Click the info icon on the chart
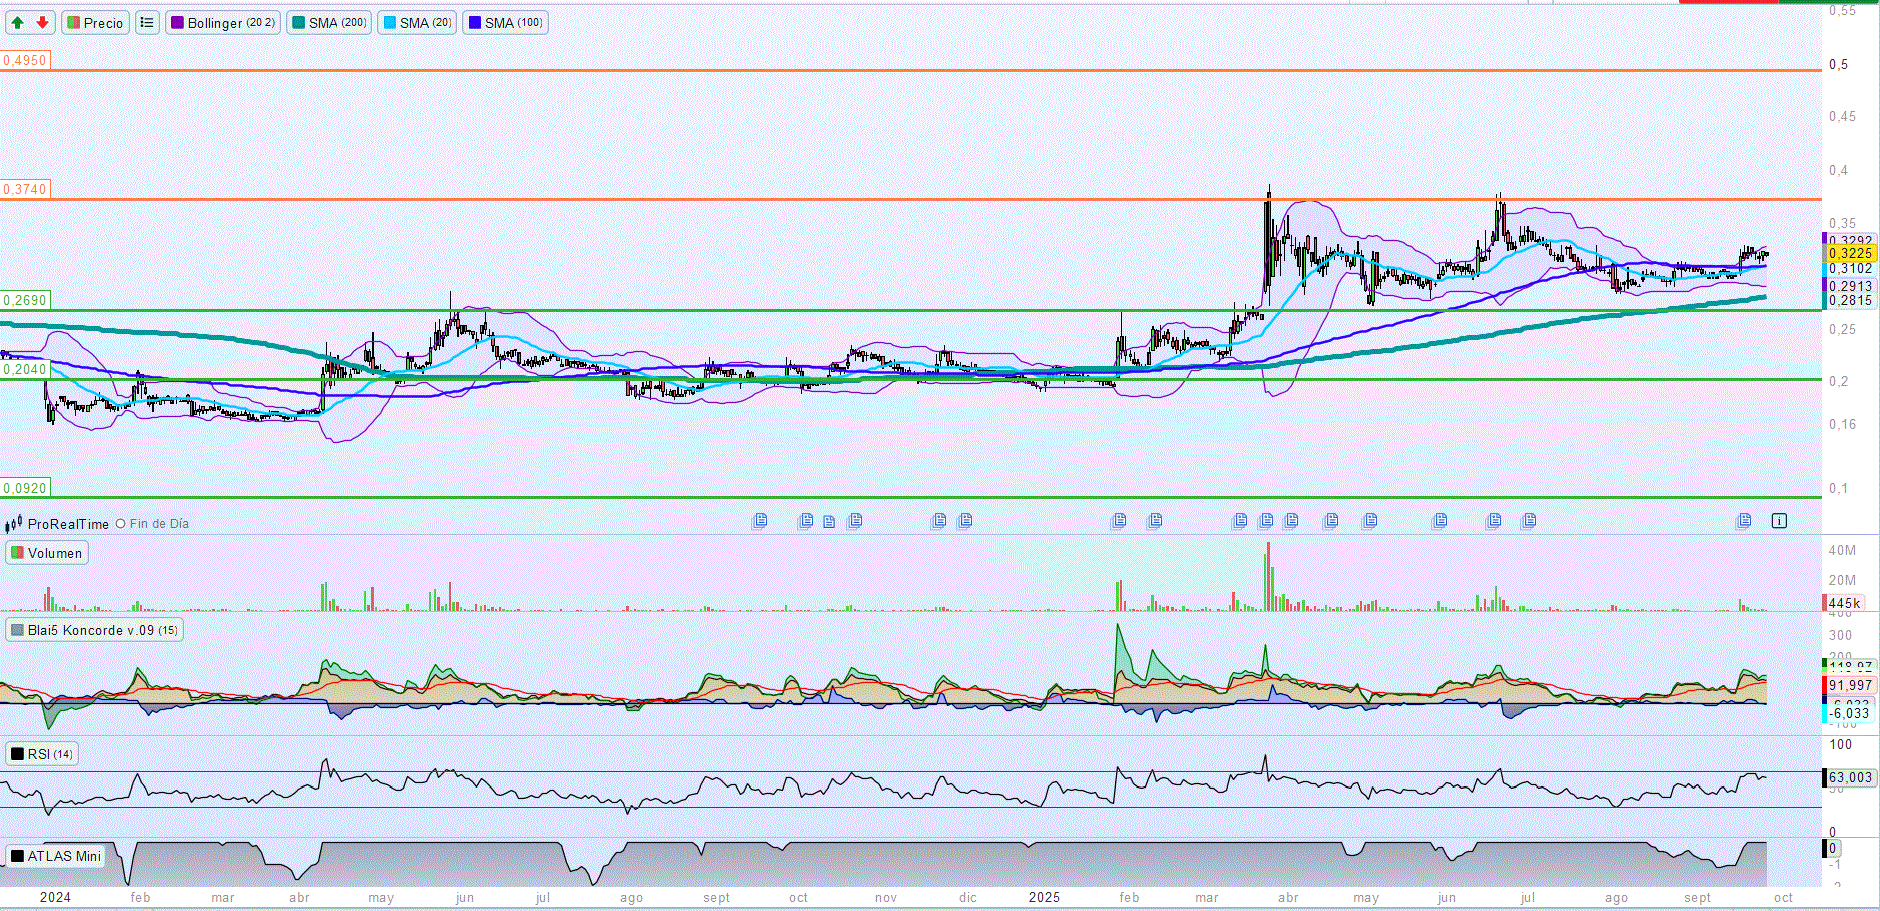The width and height of the screenshot is (1880, 911). click(x=1779, y=521)
